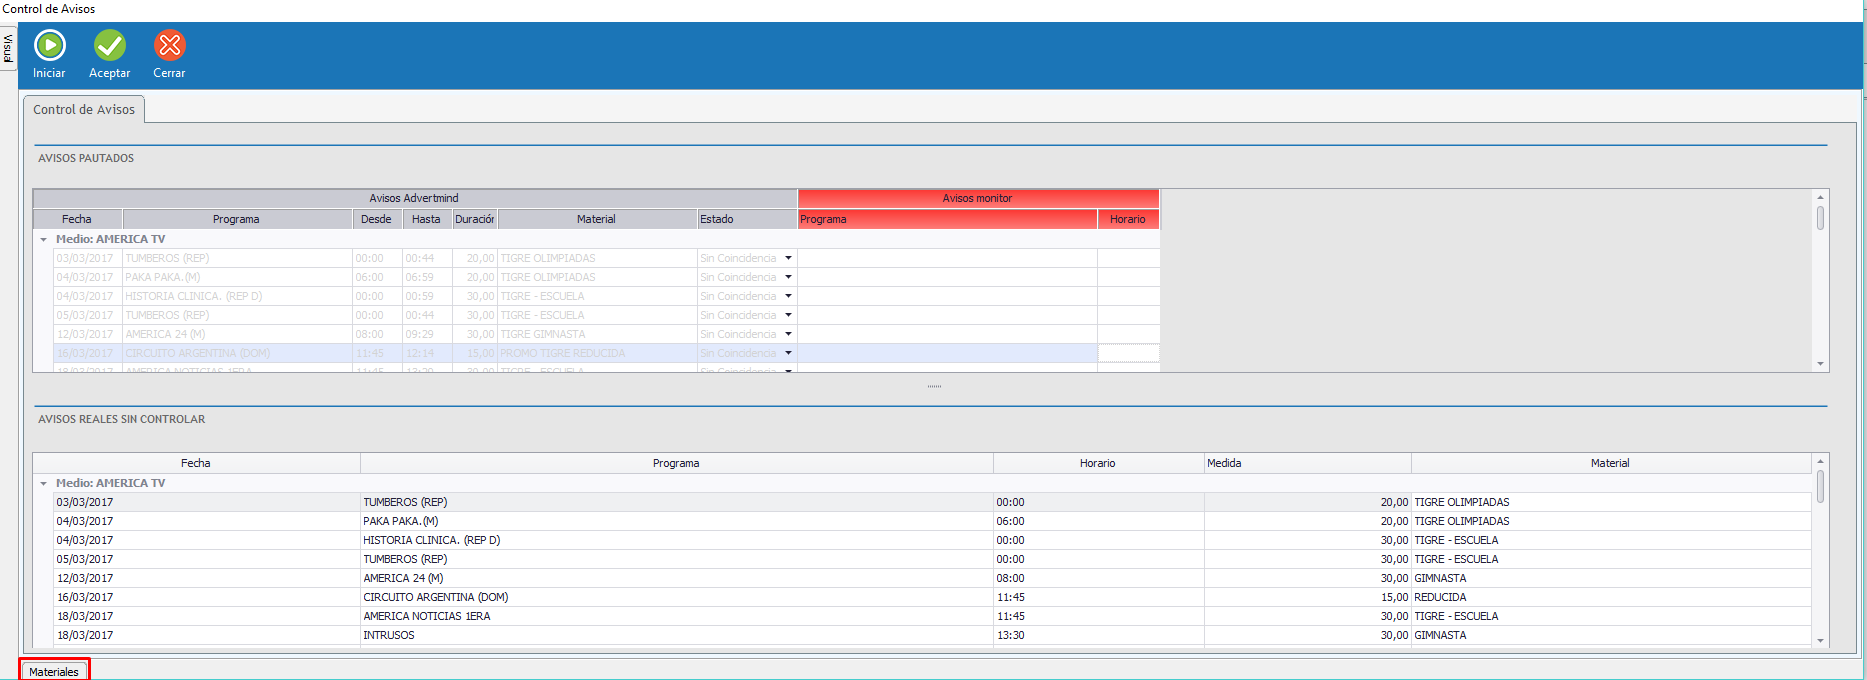Screen dimensions: 1867x680
Task: Collapse Medio: AMERICA TV group in Avisos Reales
Action: click(44, 484)
